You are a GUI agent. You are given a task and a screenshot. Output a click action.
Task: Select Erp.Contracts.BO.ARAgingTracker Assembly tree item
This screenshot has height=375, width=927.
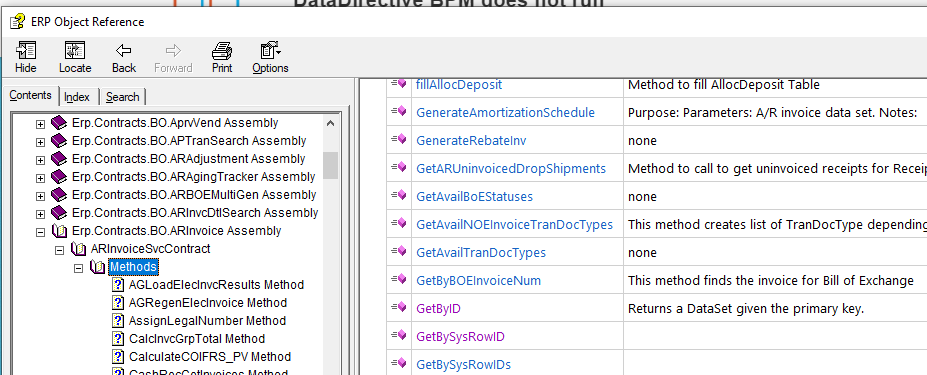point(193,176)
